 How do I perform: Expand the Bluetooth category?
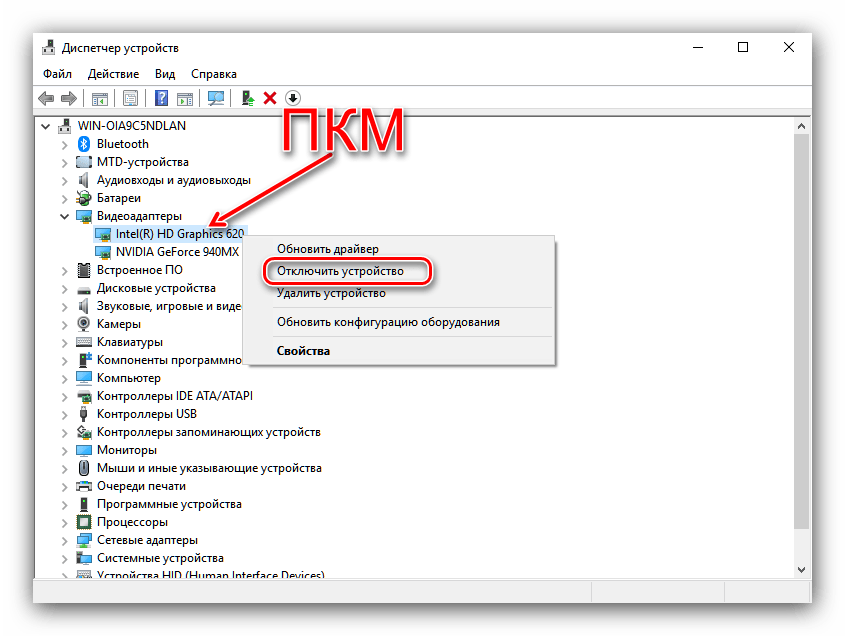65,144
